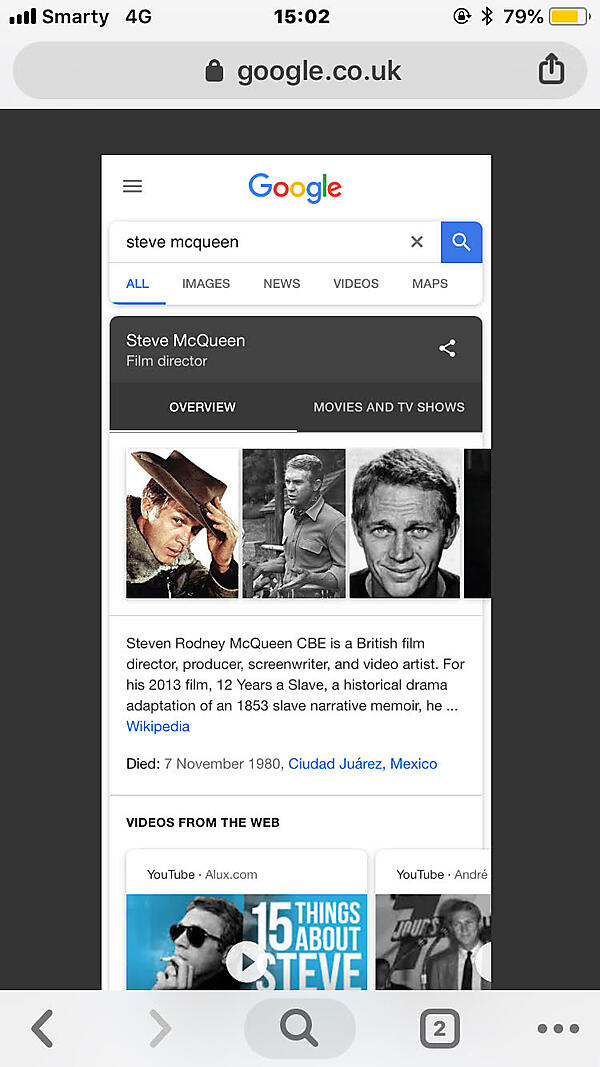Share the Steve McQueen knowledge panel
The image size is (600, 1067).
447,348
